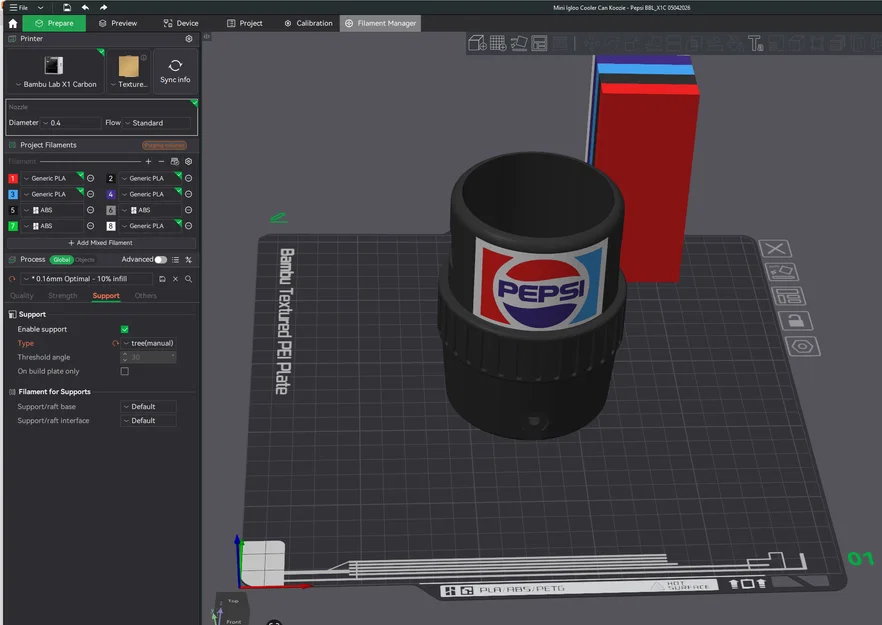Viewport: 882px width, 625px height.
Task: Toggle the Advanced mode switch
Action: 161,260
